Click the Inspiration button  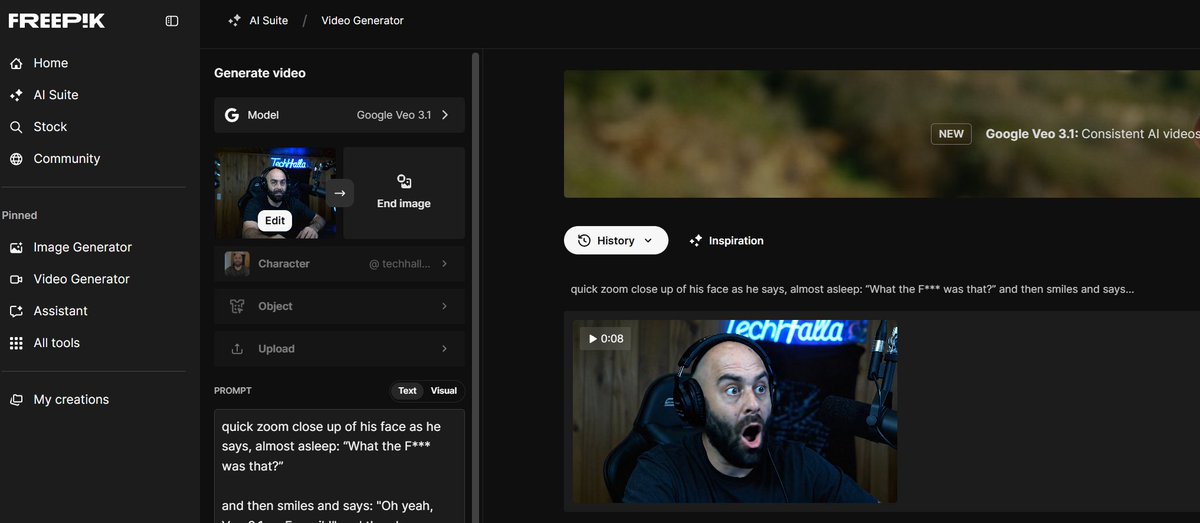pyautogui.click(x=726, y=241)
